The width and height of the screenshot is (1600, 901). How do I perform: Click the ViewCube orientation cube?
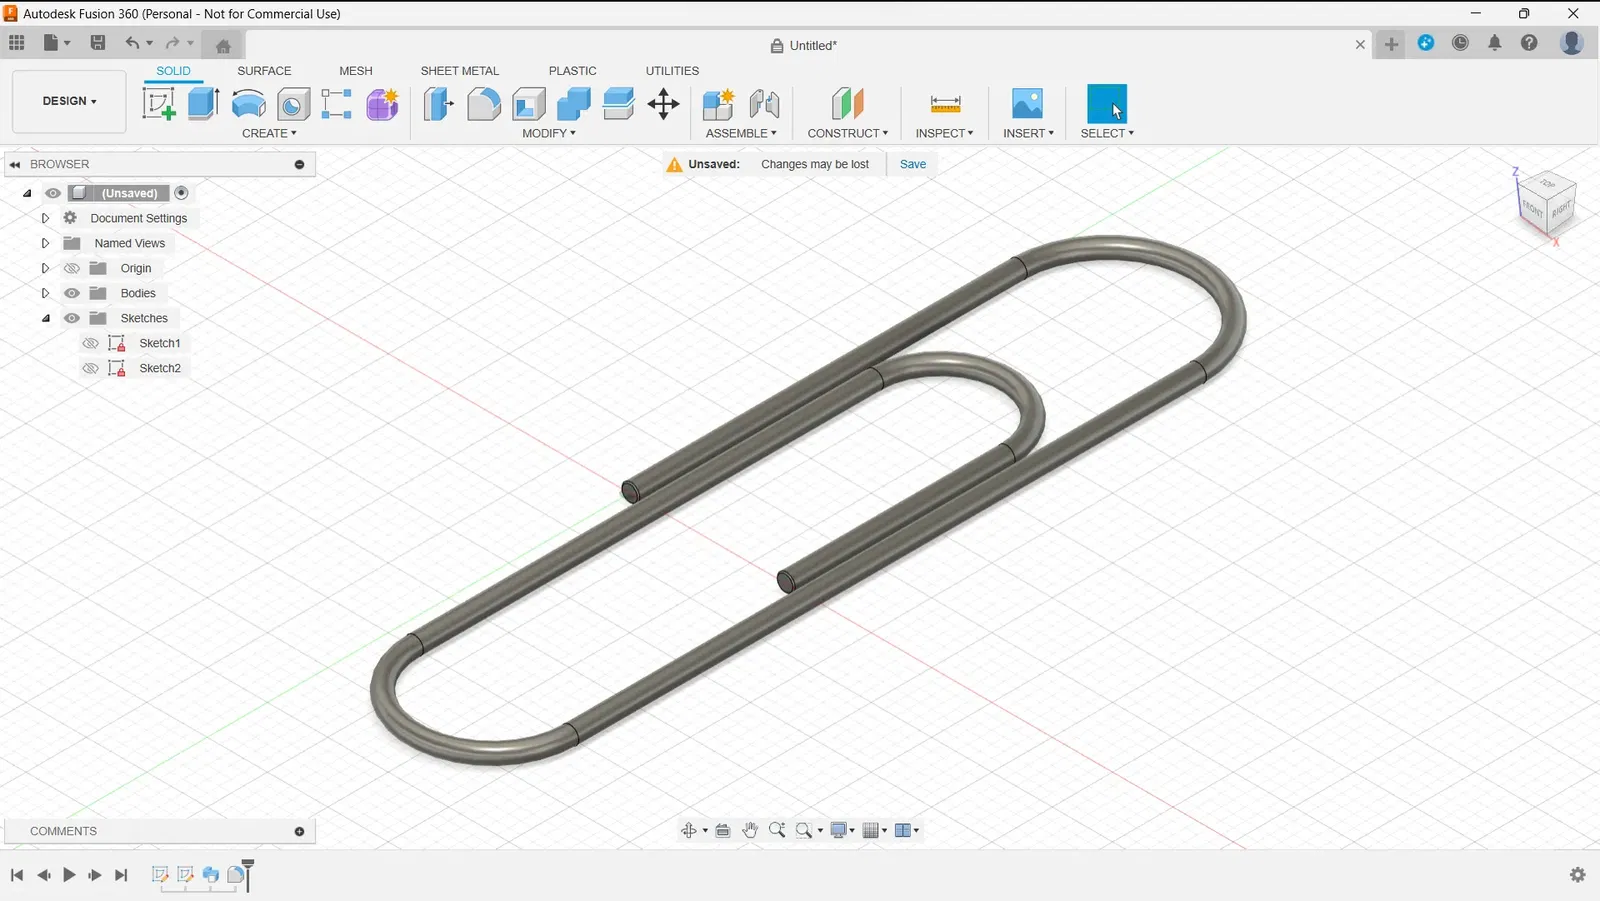[1548, 205]
